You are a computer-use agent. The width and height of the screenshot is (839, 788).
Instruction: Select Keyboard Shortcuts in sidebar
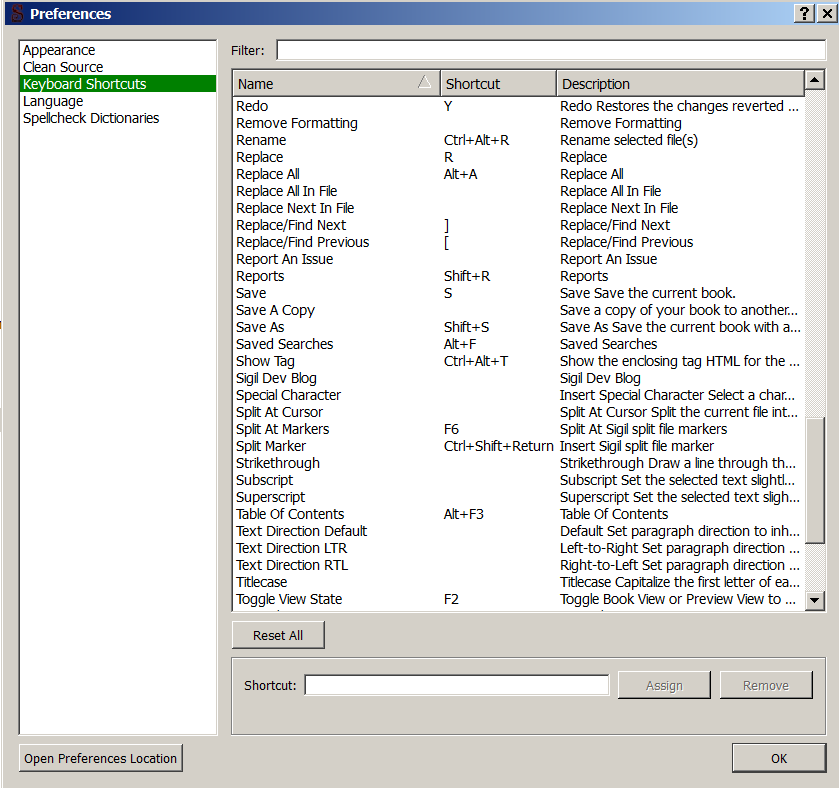point(118,84)
